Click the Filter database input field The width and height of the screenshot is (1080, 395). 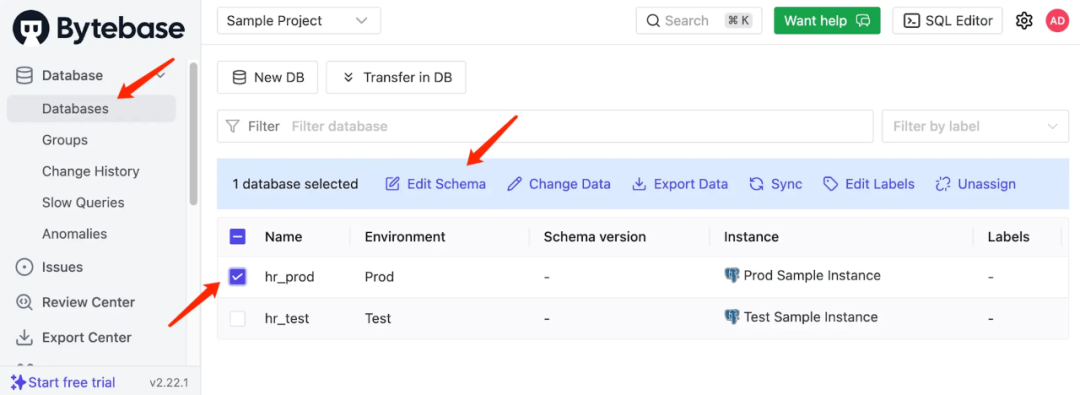(x=579, y=126)
